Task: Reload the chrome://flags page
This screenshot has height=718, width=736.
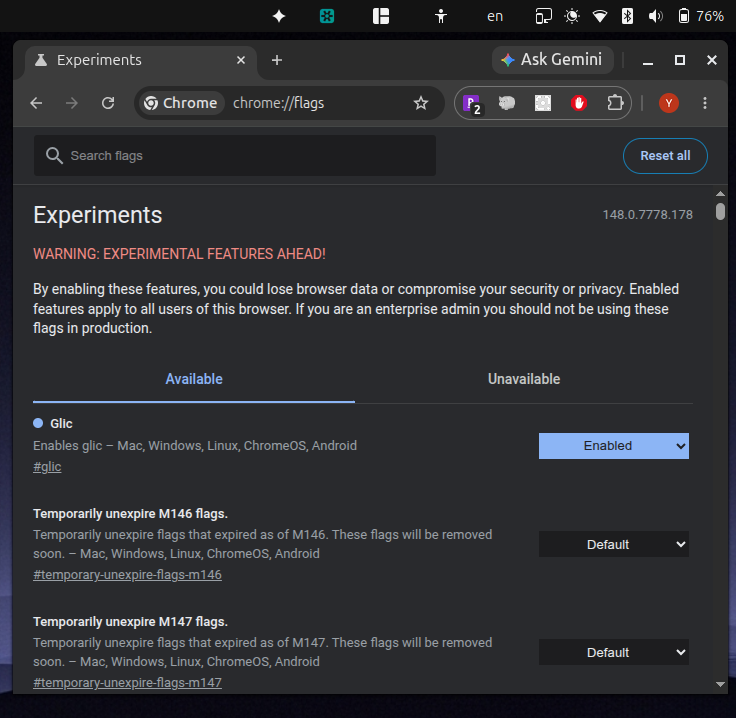Action: pyautogui.click(x=108, y=103)
